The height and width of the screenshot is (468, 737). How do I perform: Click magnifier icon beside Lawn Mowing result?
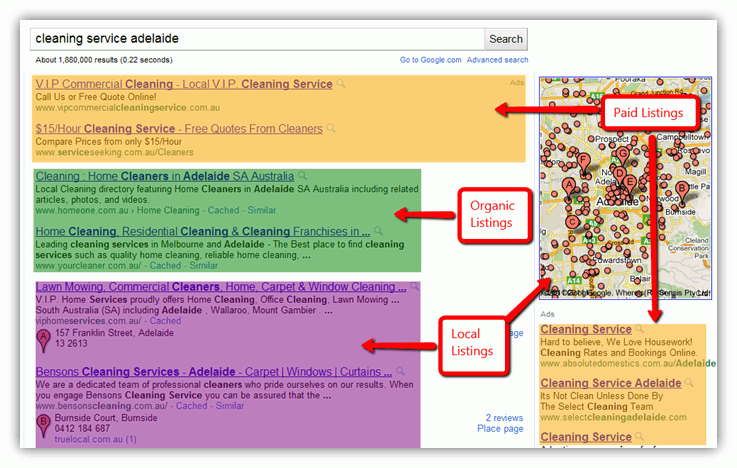[415, 286]
